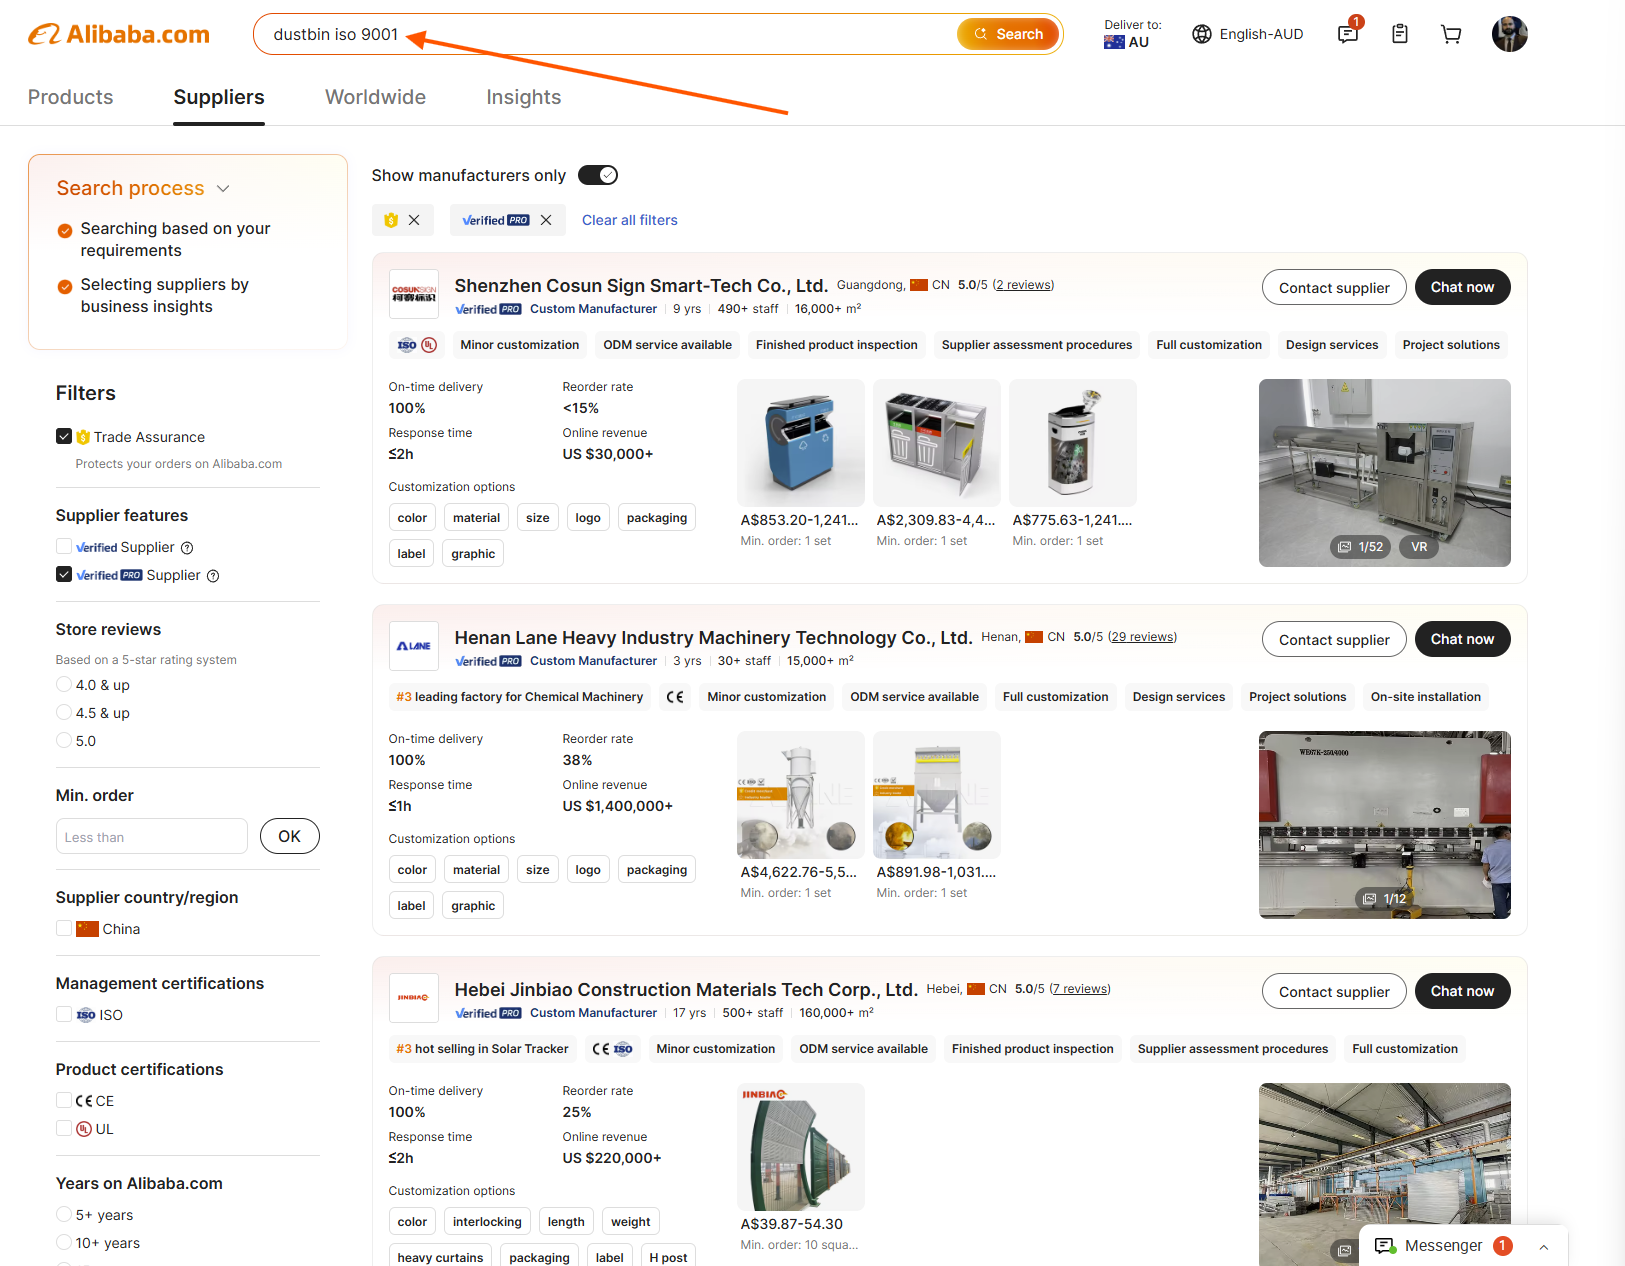Expand the Messenger panel chevron
This screenshot has height=1266, width=1625.
point(1544,1247)
